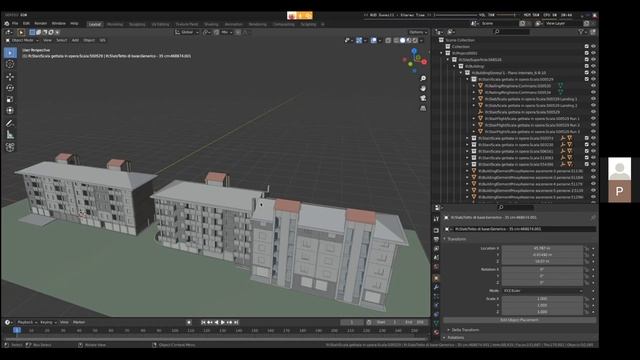This screenshot has height=360, width=640.
Task: Select the Select Box tool in the toolbar
Action: pyautogui.click(x=10, y=53)
